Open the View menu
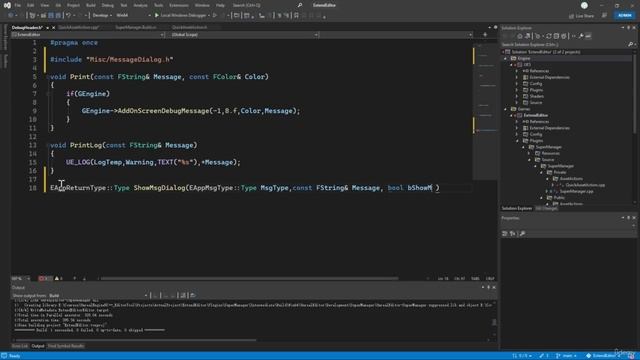This screenshot has width=640, height=360. pyautogui.click(x=44, y=5)
